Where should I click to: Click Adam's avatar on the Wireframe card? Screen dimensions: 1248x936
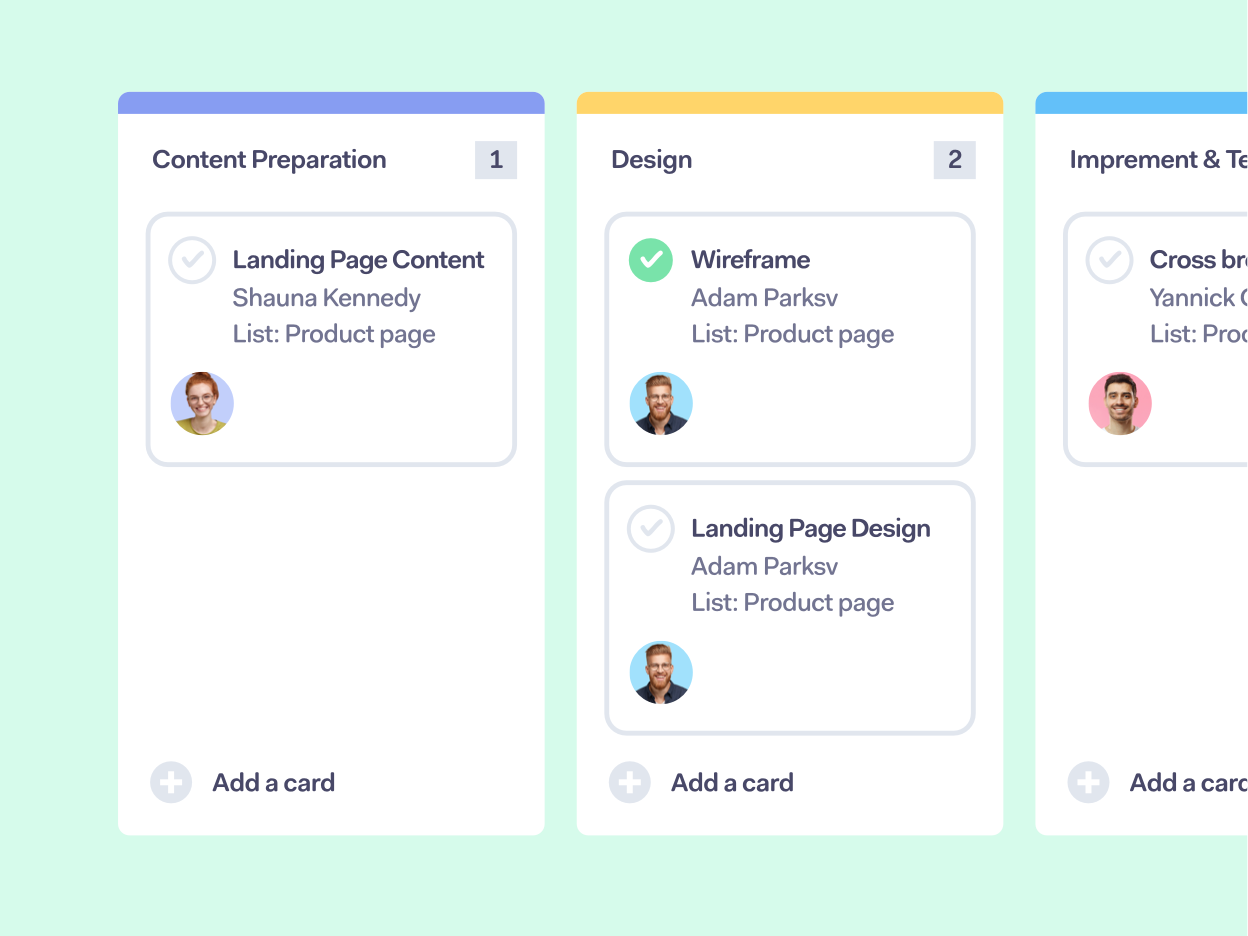tap(661, 404)
